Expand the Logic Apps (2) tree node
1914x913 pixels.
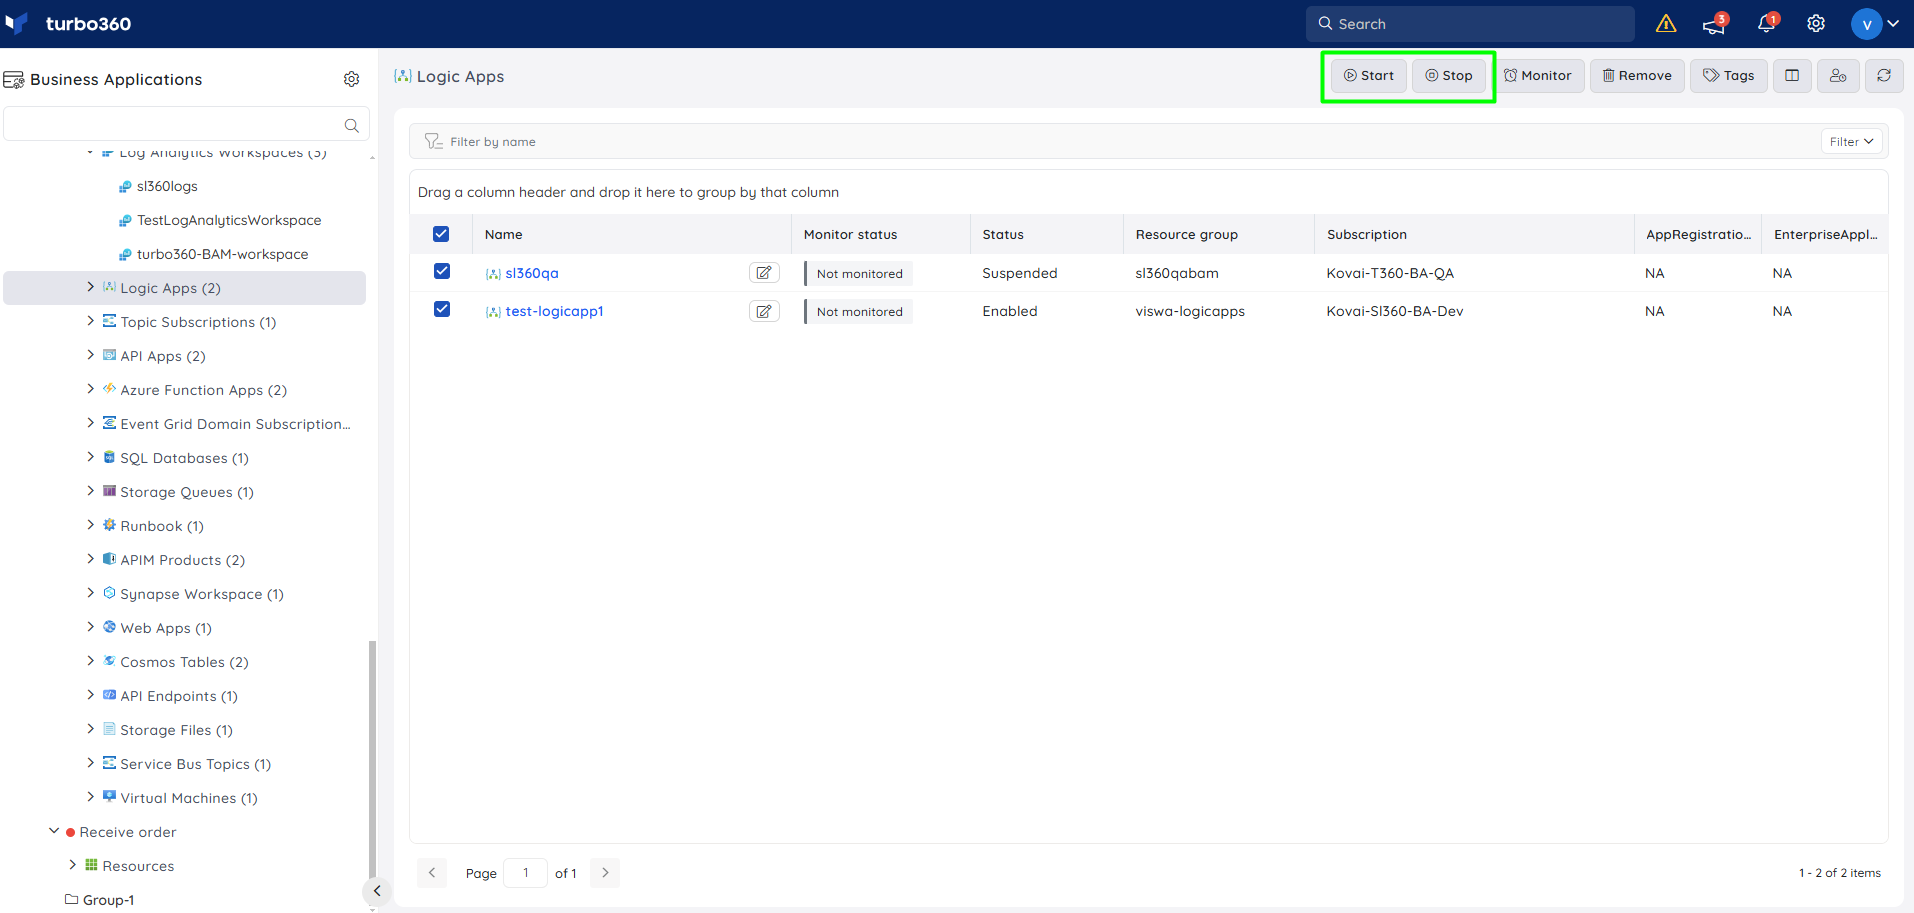click(91, 287)
